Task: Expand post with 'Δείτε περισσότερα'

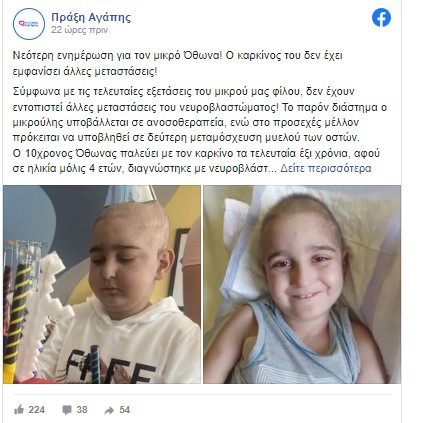Action: point(326,168)
